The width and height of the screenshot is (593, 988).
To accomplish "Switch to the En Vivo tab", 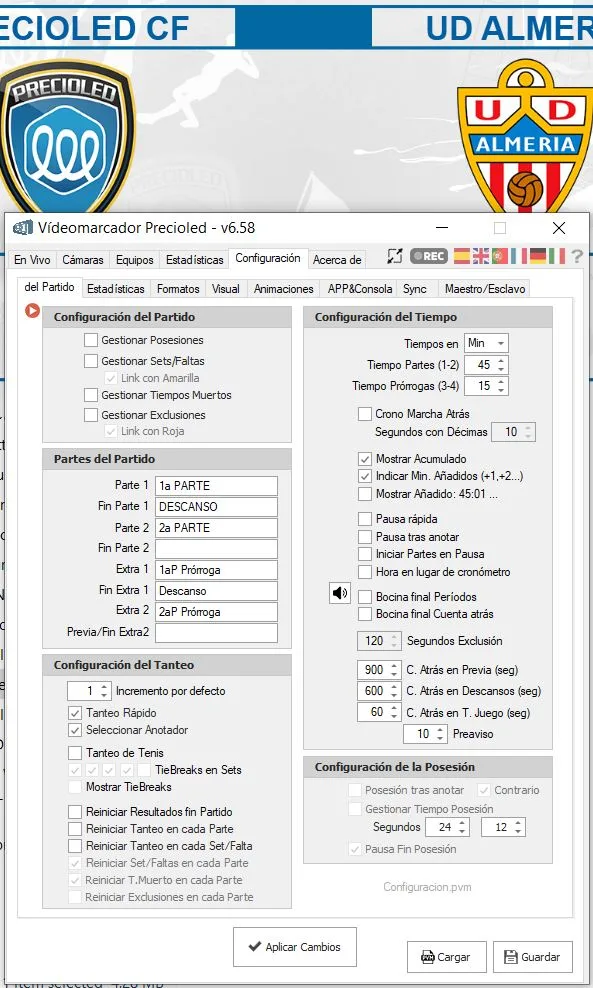I will [x=32, y=260].
